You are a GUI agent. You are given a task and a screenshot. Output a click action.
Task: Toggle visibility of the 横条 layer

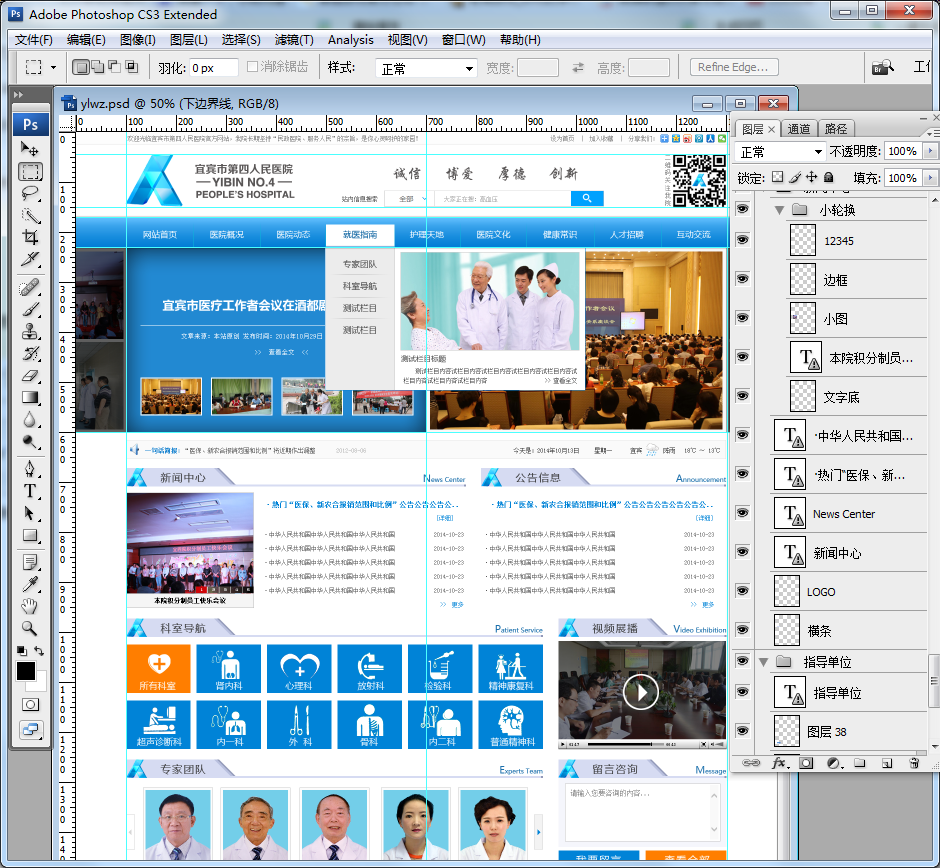[743, 629]
